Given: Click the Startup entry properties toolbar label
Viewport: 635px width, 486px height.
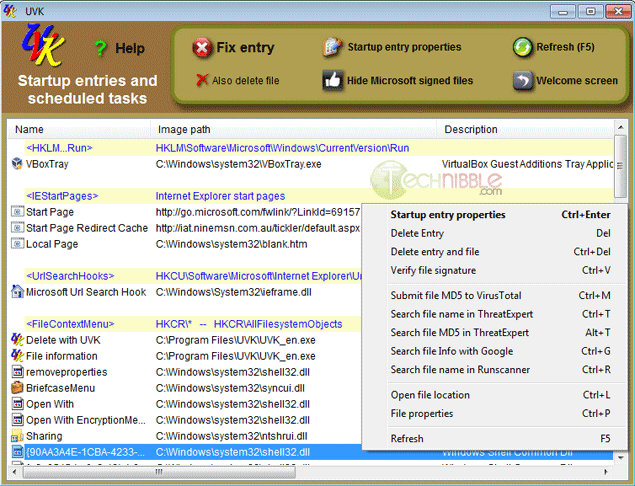Looking at the screenshot, I should [404, 47].
